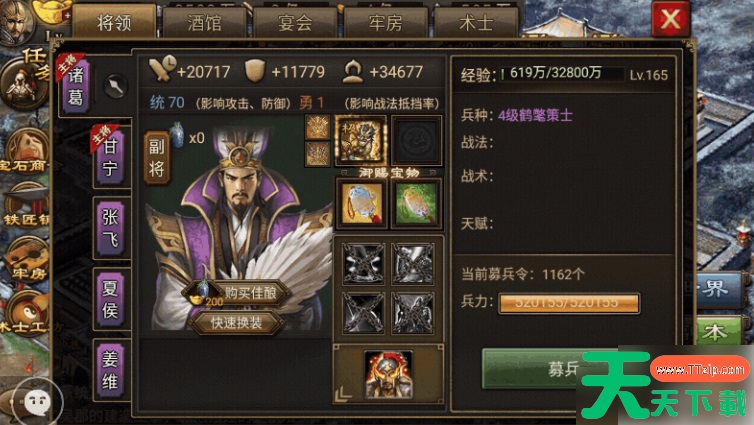The width and height of the screenshot is (754, 425).
Task: Open the 酒馆 tab
Action: [204, 22]
